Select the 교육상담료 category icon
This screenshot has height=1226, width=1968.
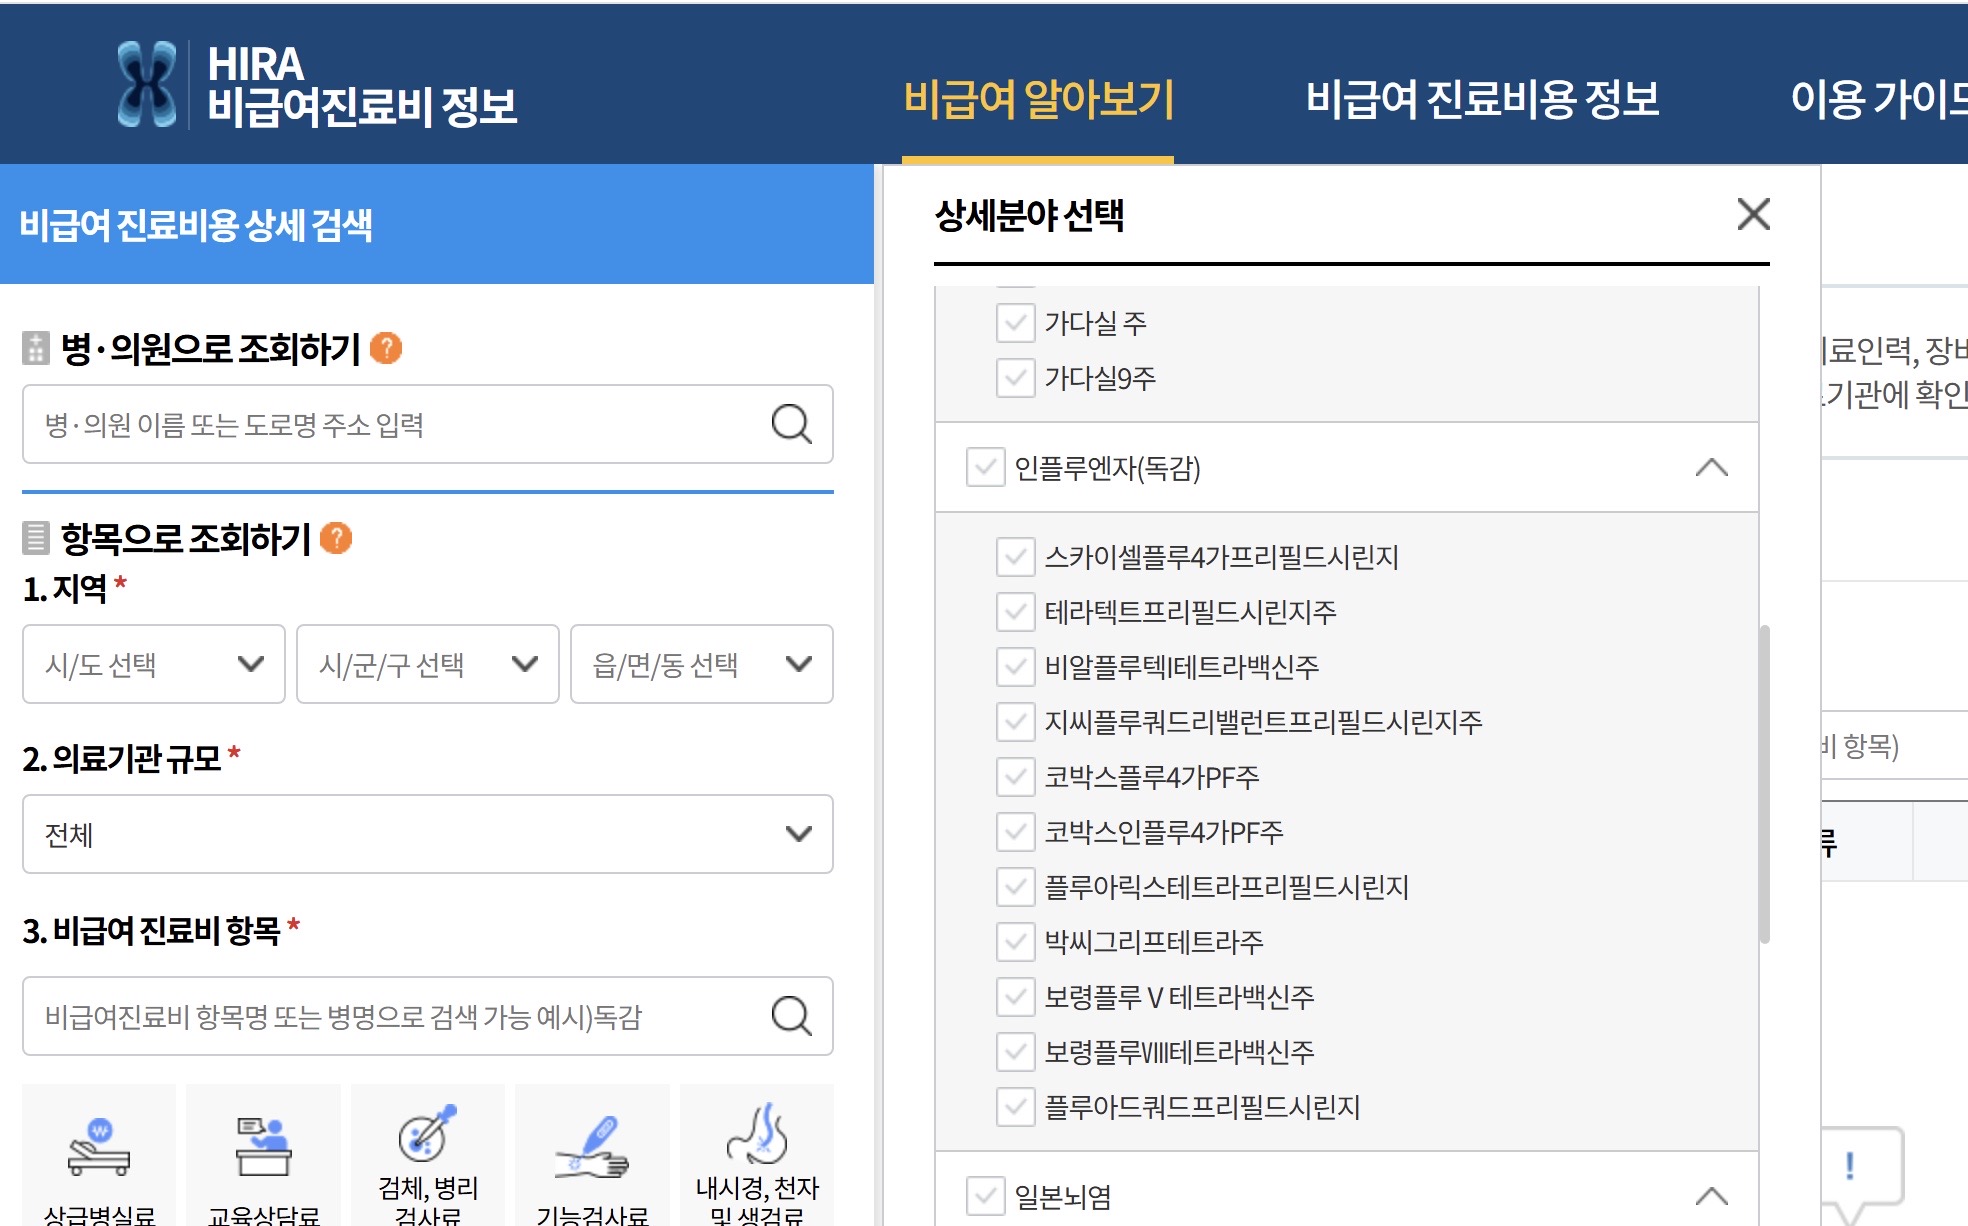pos(263,1148)
